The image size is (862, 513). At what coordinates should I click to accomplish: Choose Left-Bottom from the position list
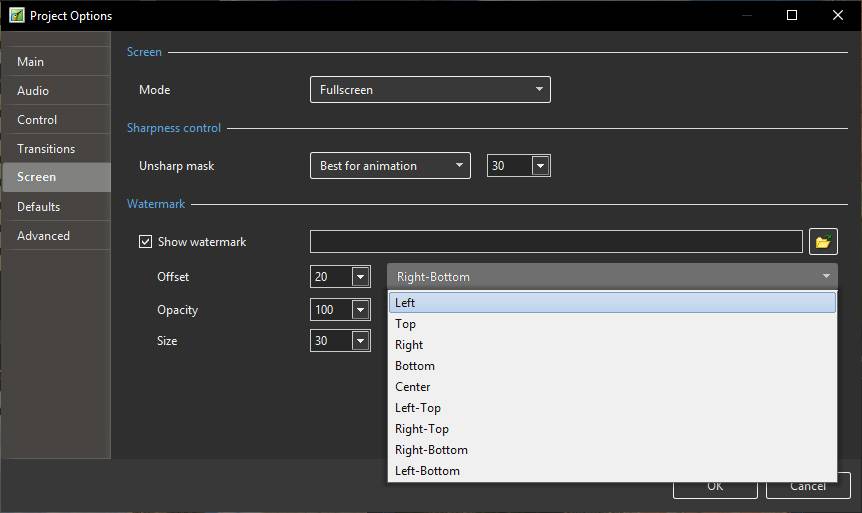coord(612,471)
